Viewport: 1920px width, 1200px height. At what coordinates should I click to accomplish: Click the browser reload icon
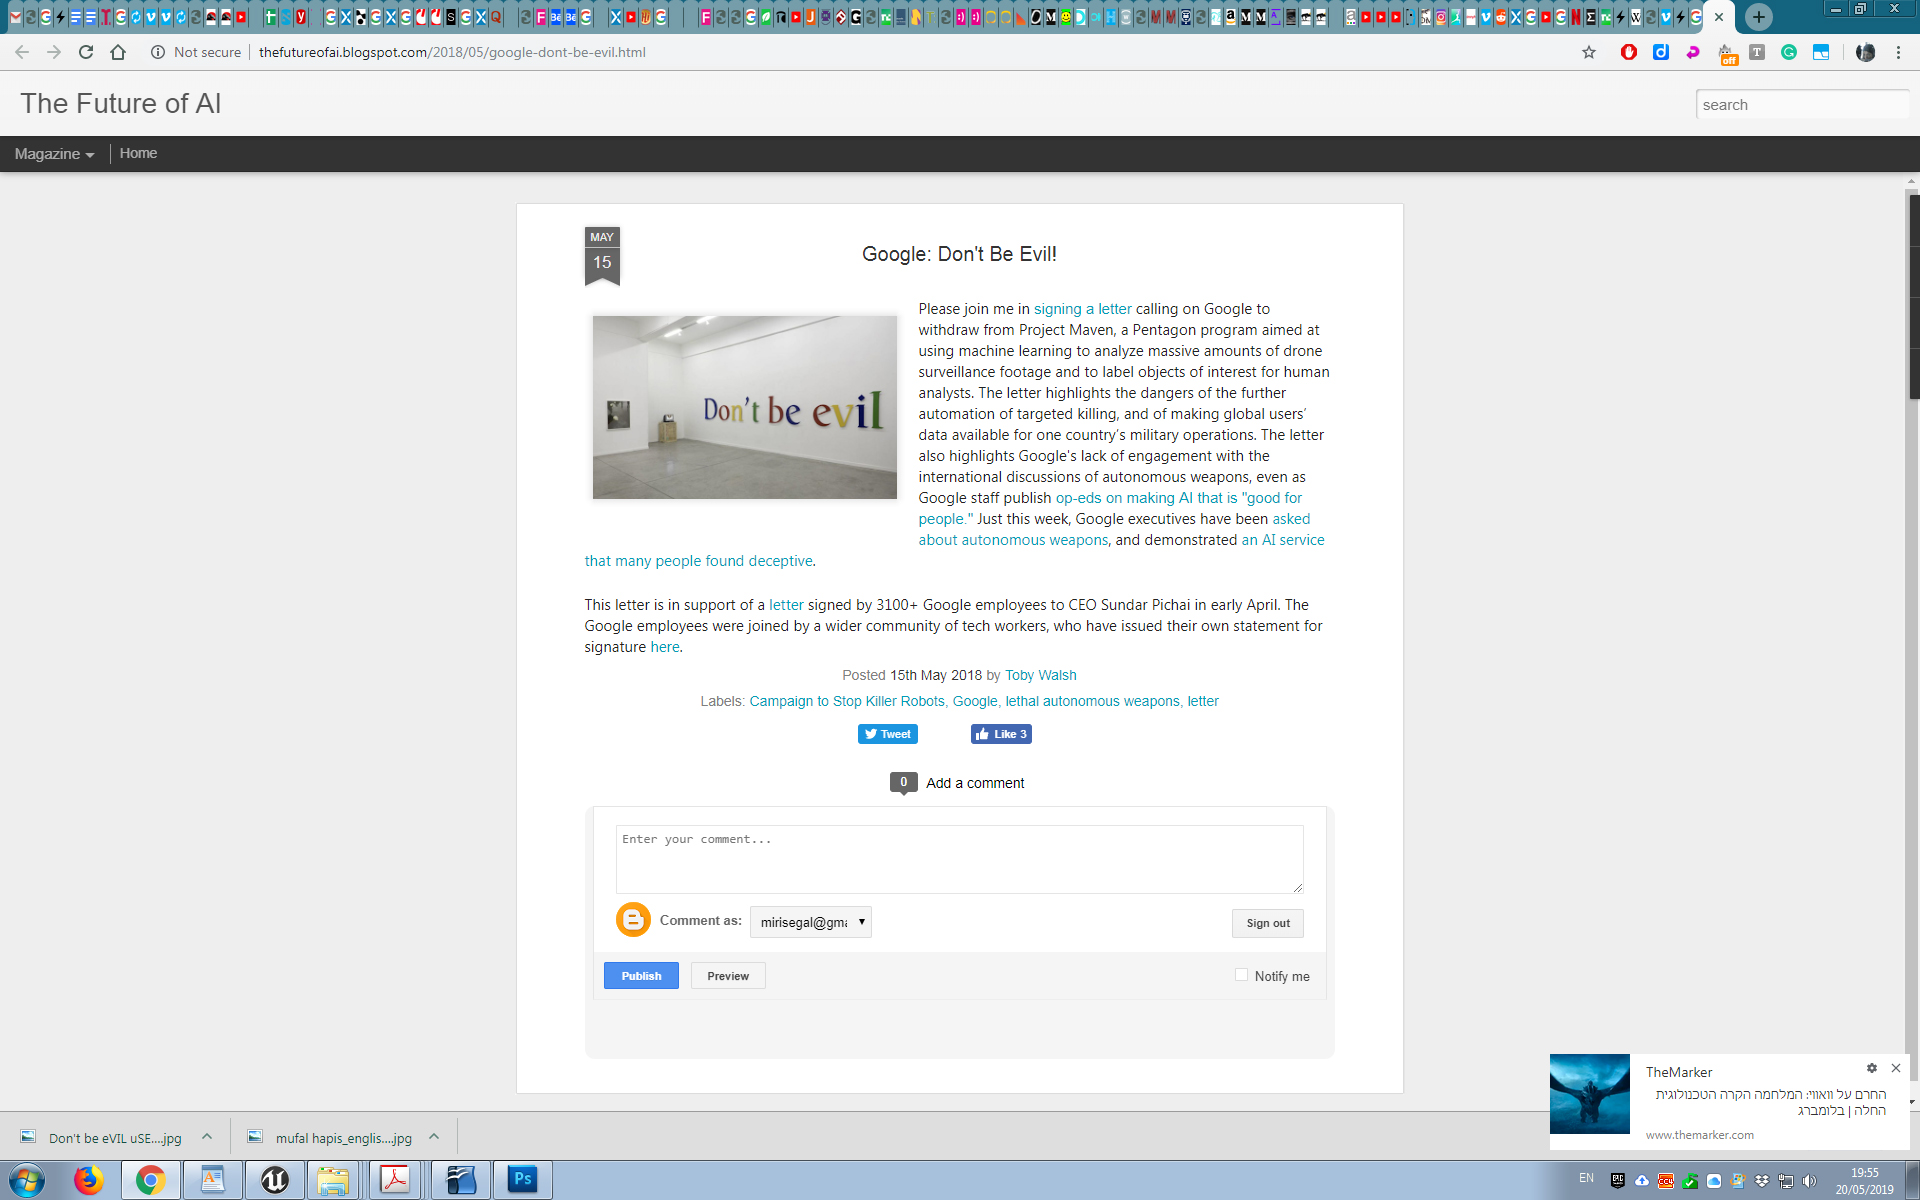point(86,52)
